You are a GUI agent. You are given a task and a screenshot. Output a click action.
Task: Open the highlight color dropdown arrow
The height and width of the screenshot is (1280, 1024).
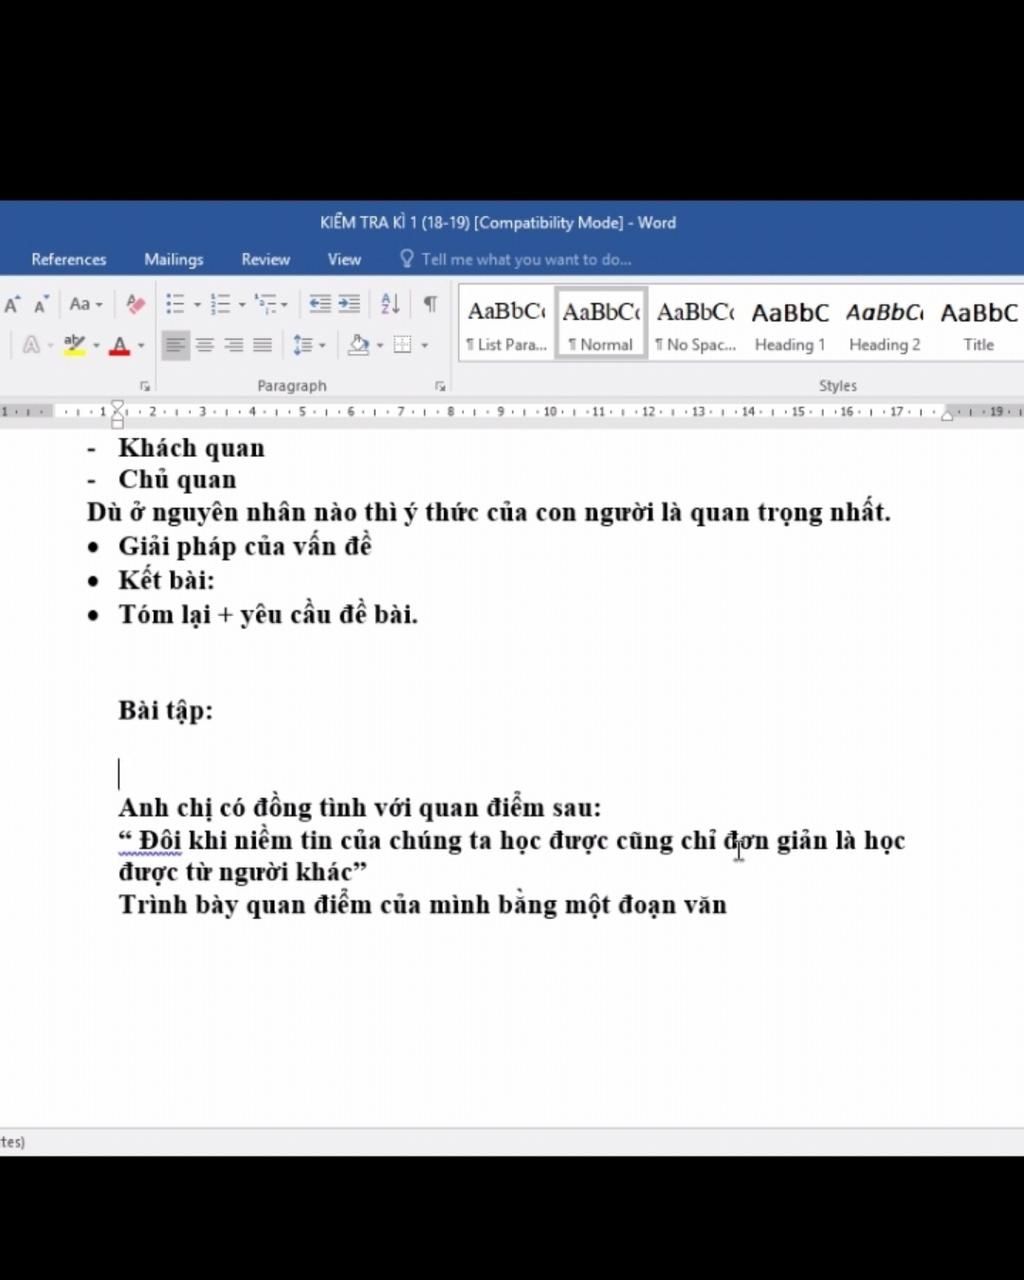tap(96, 346)
